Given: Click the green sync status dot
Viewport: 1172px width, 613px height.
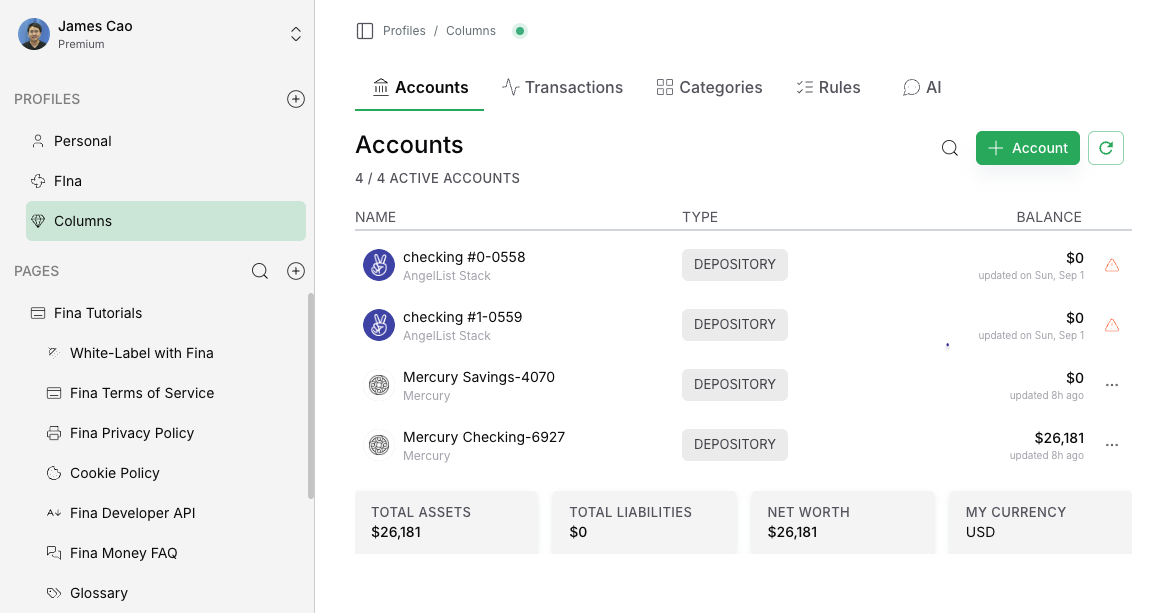Looking at the screenshot, I should click(519, 31).
